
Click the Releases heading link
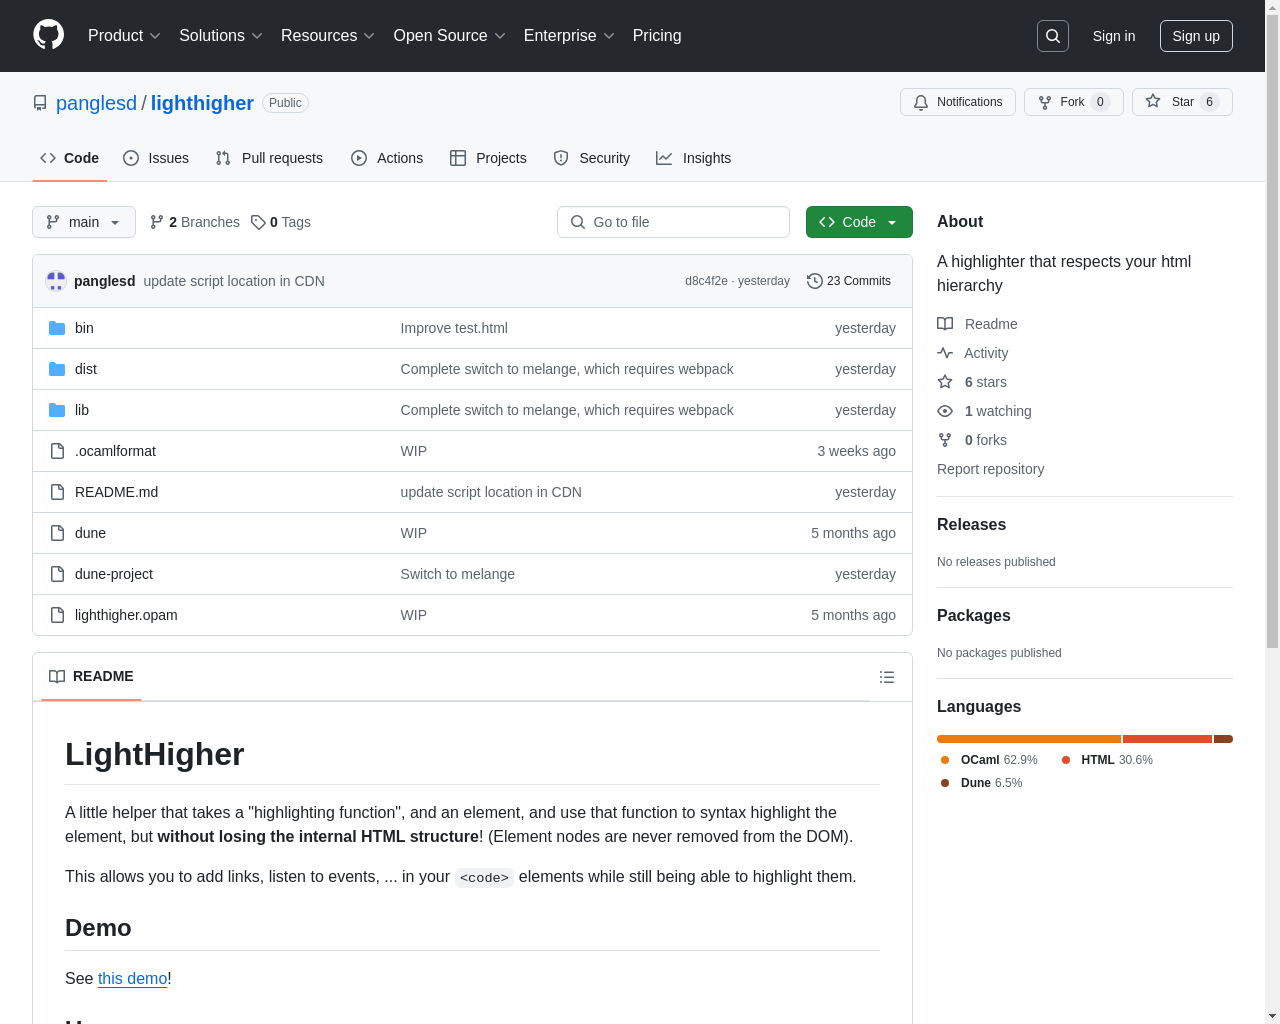(971, 524)
